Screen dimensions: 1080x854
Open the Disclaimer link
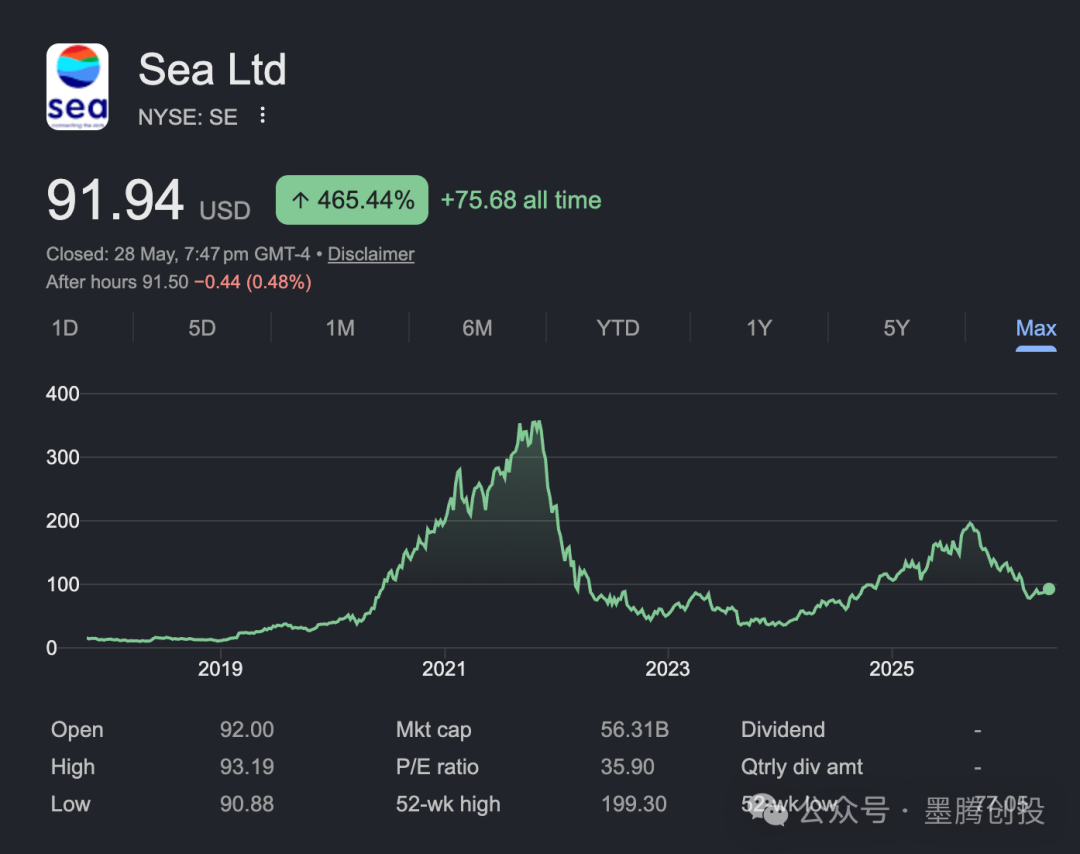[371, 254]
